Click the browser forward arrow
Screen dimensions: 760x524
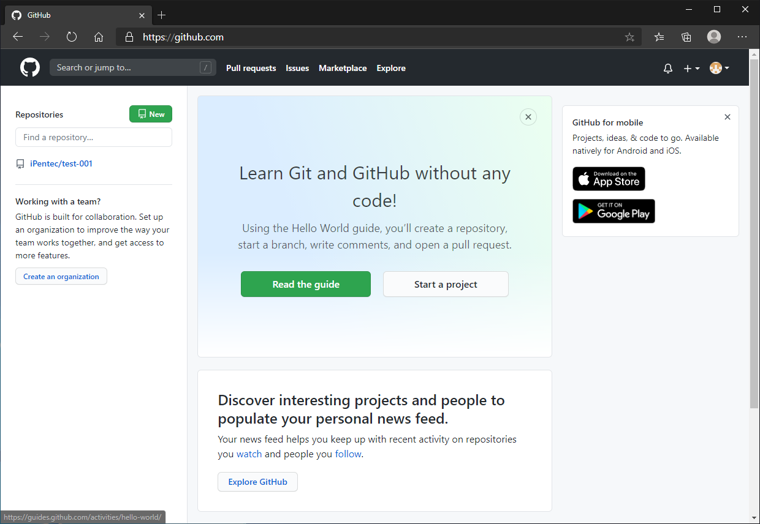(x=45, y=37)
